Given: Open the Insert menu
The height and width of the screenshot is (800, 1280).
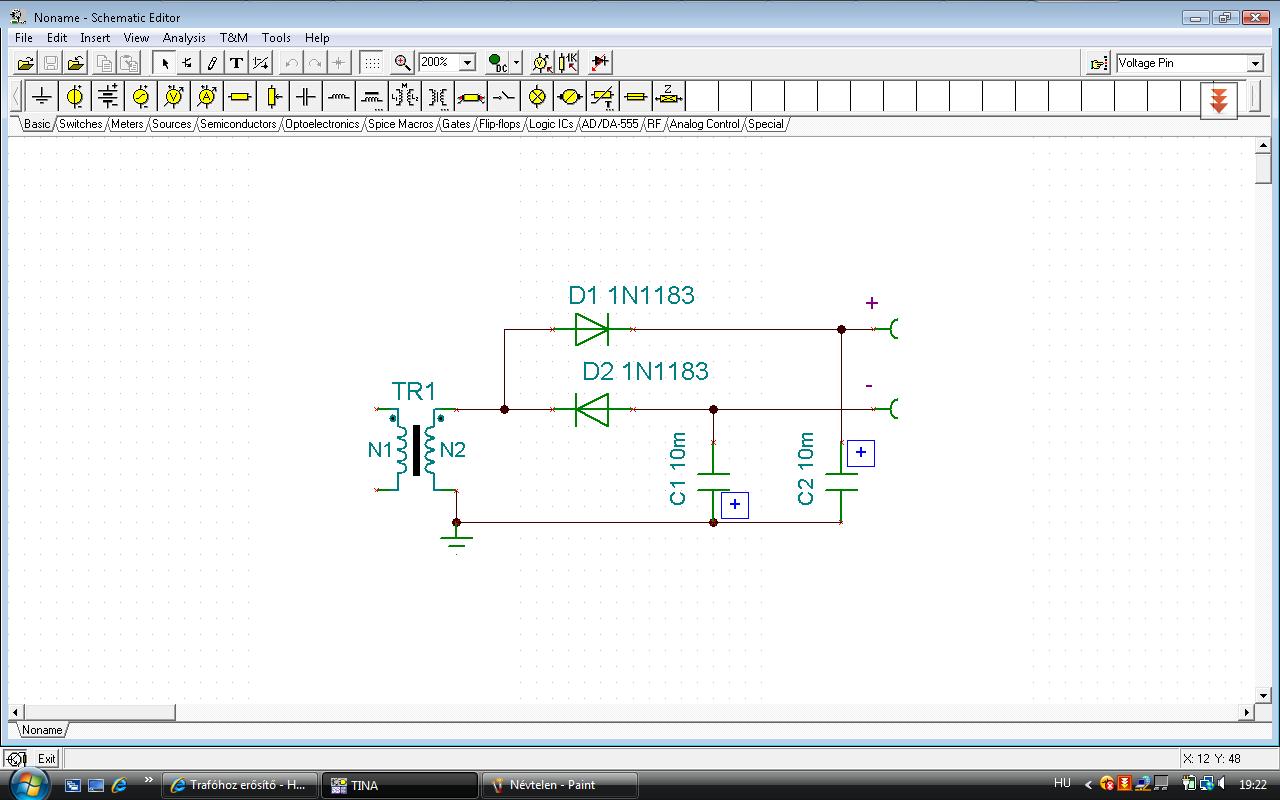Looking at the screenshot, I should pos(96,38).
